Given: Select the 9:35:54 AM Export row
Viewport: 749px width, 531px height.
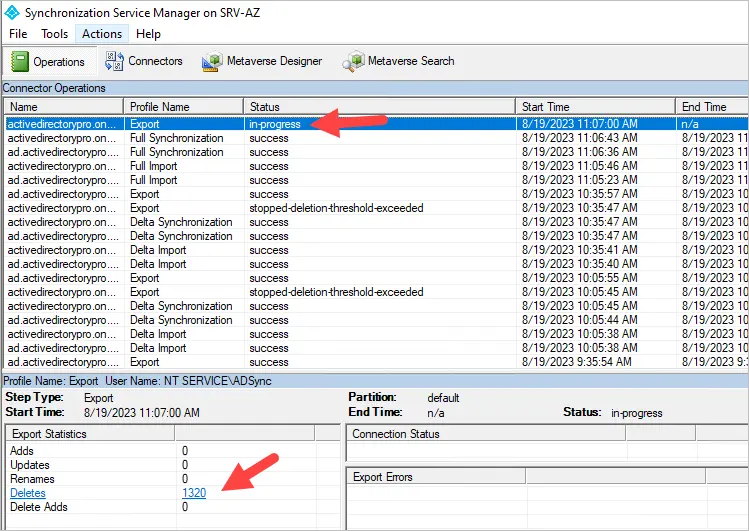Looking at the screenshot, I should point(376,362).
